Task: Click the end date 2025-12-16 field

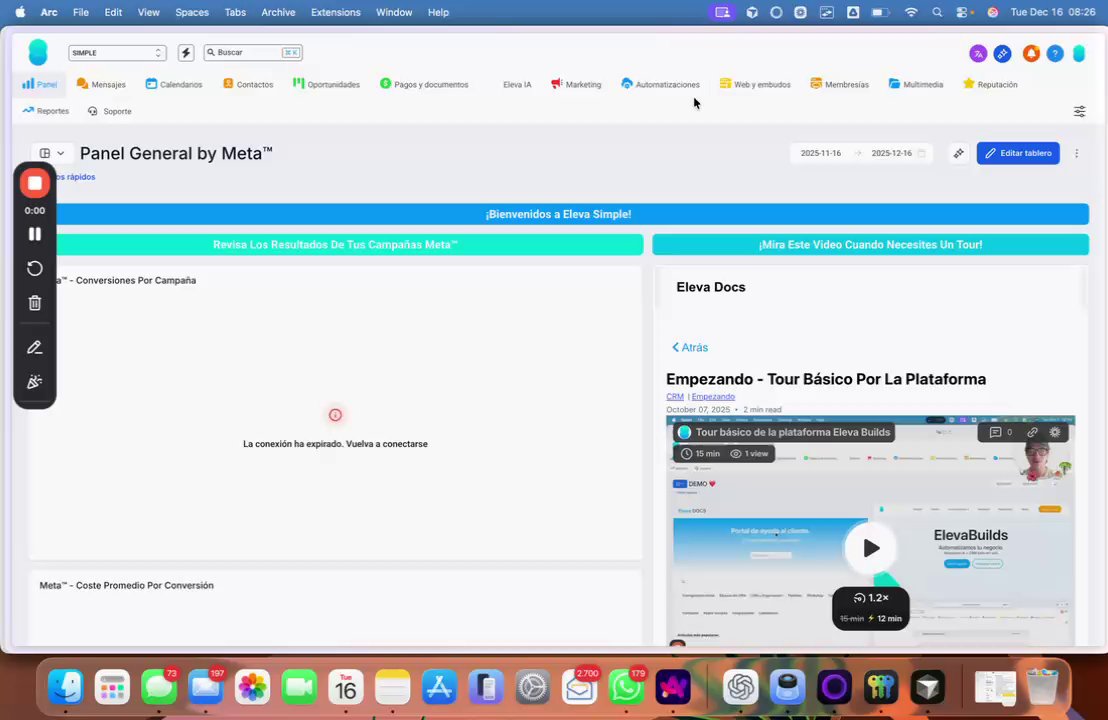Action: (891, 153)
